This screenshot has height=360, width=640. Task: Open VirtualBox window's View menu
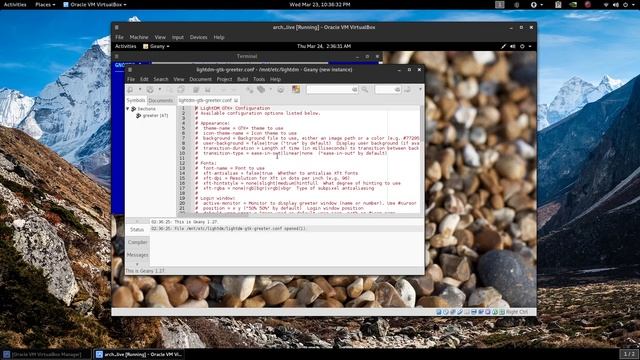[x=160, y=37]
